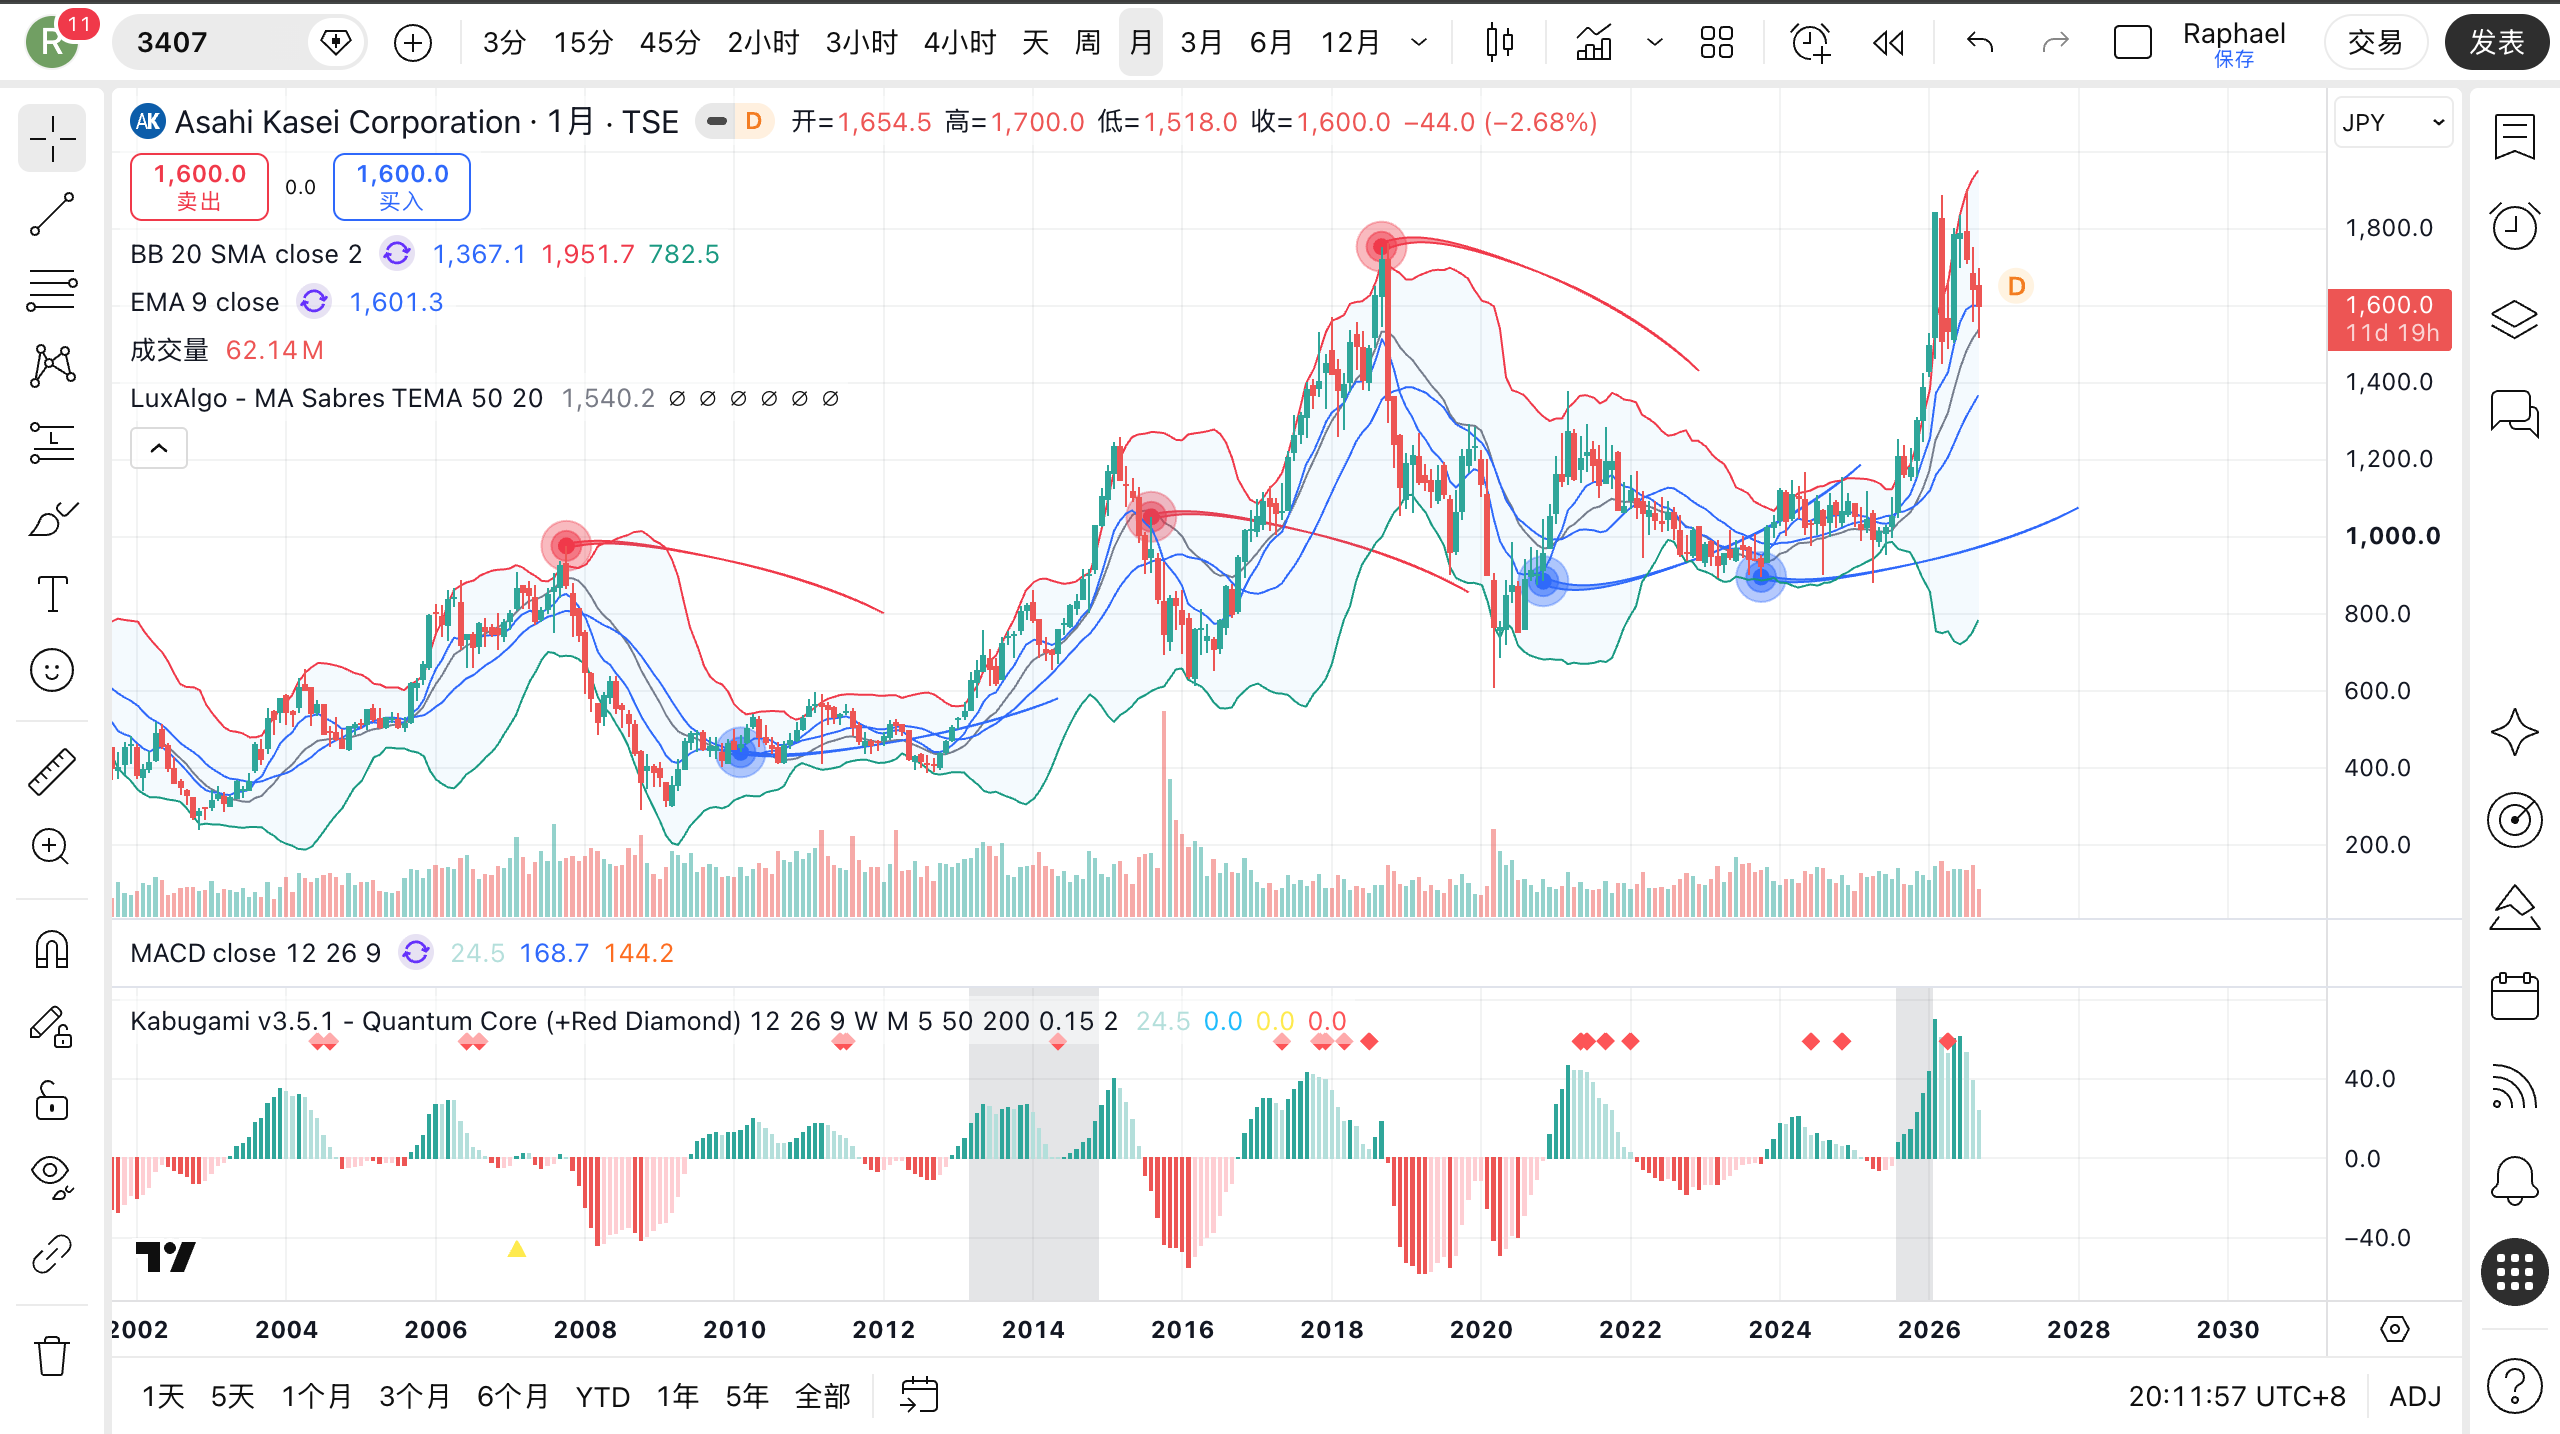Set the range to 5年
2560x1434 pixels.
(747, 1396)
